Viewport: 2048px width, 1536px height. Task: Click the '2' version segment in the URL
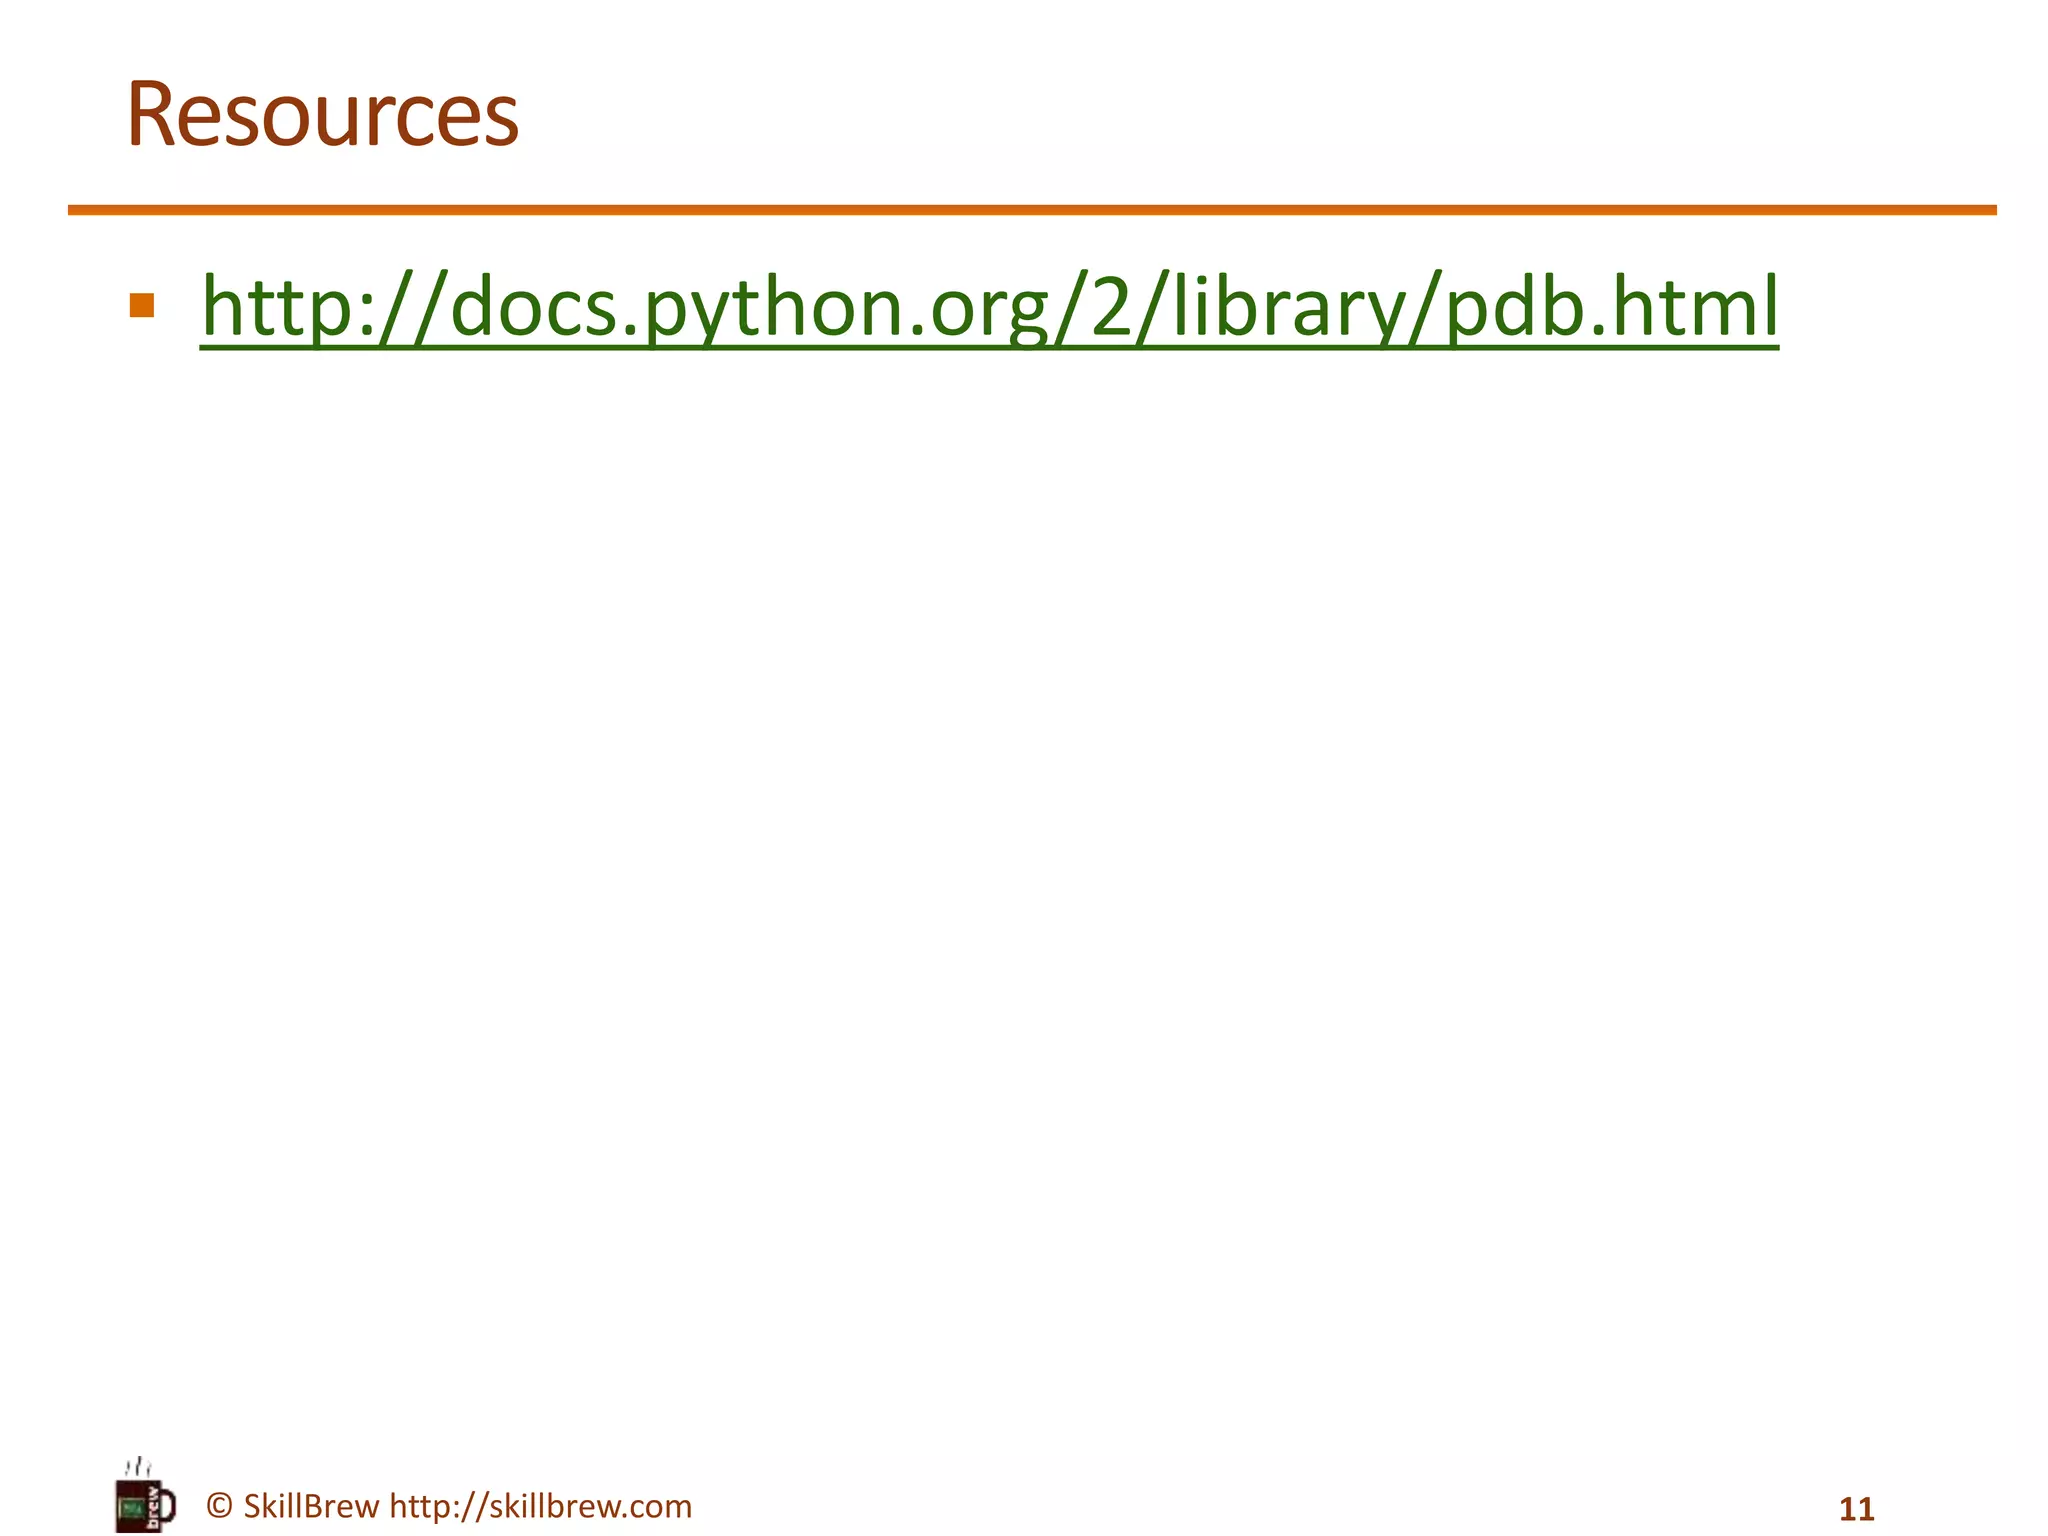point(1110,307)
